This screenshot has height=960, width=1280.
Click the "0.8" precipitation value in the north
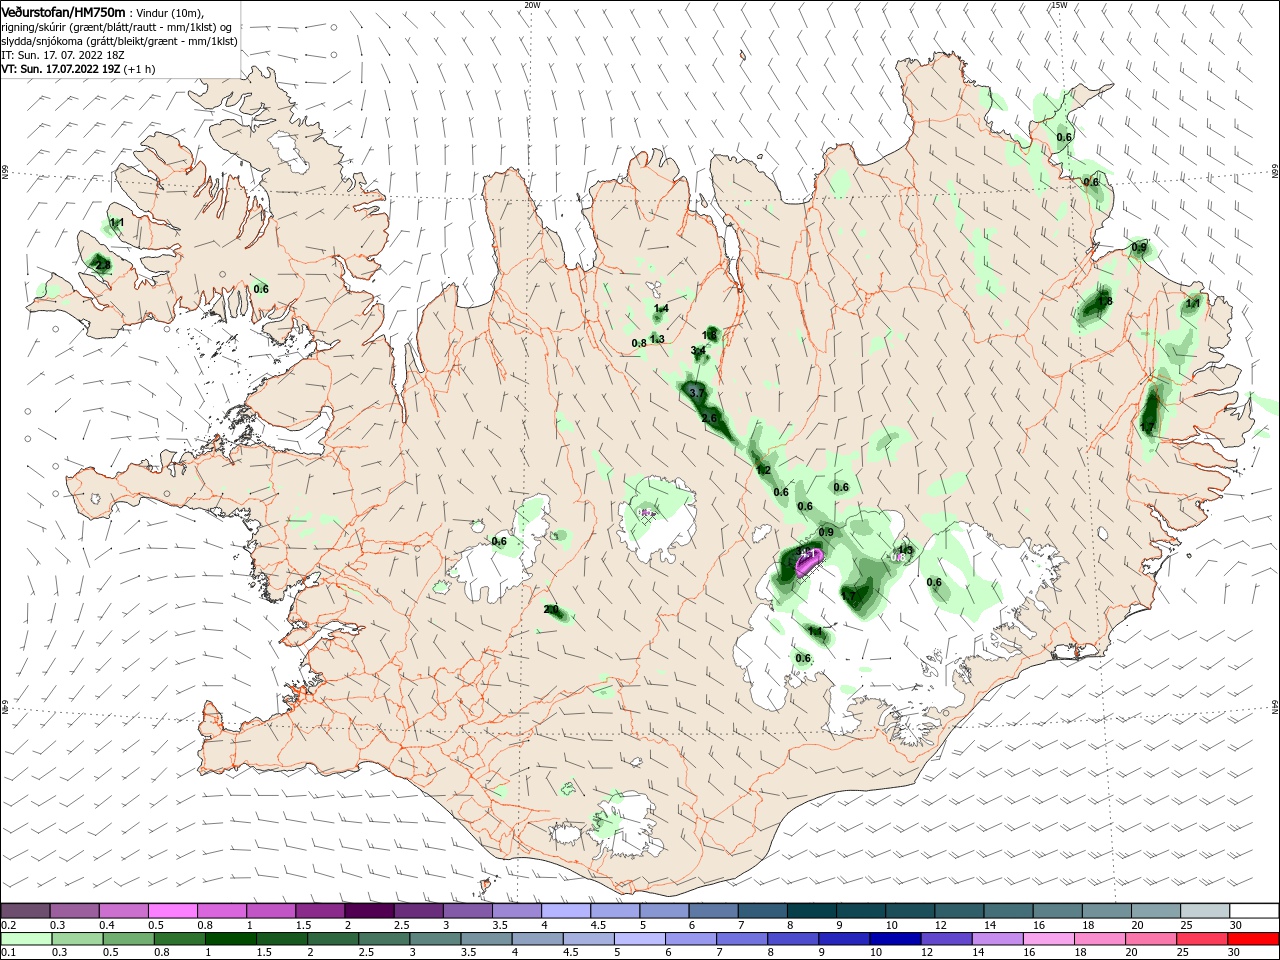(639, 343)
